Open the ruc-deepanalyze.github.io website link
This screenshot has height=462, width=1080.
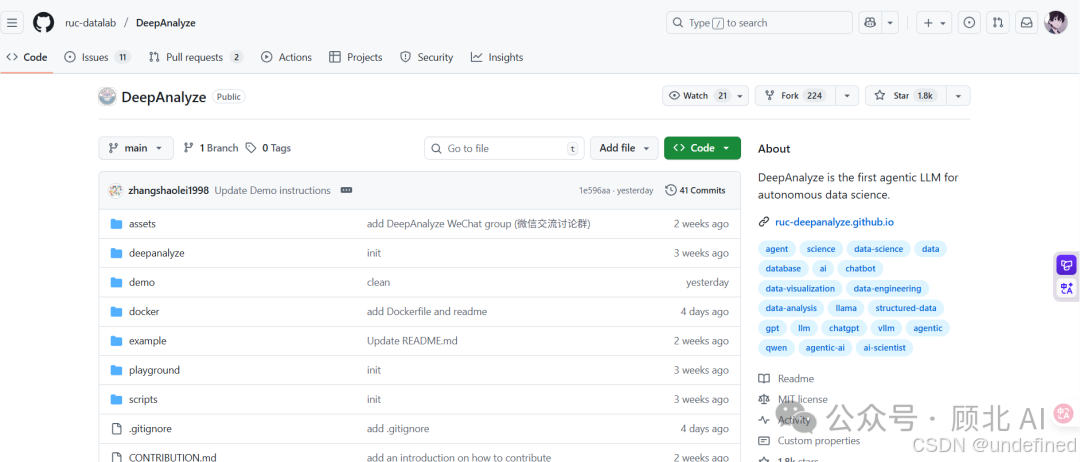834,222
